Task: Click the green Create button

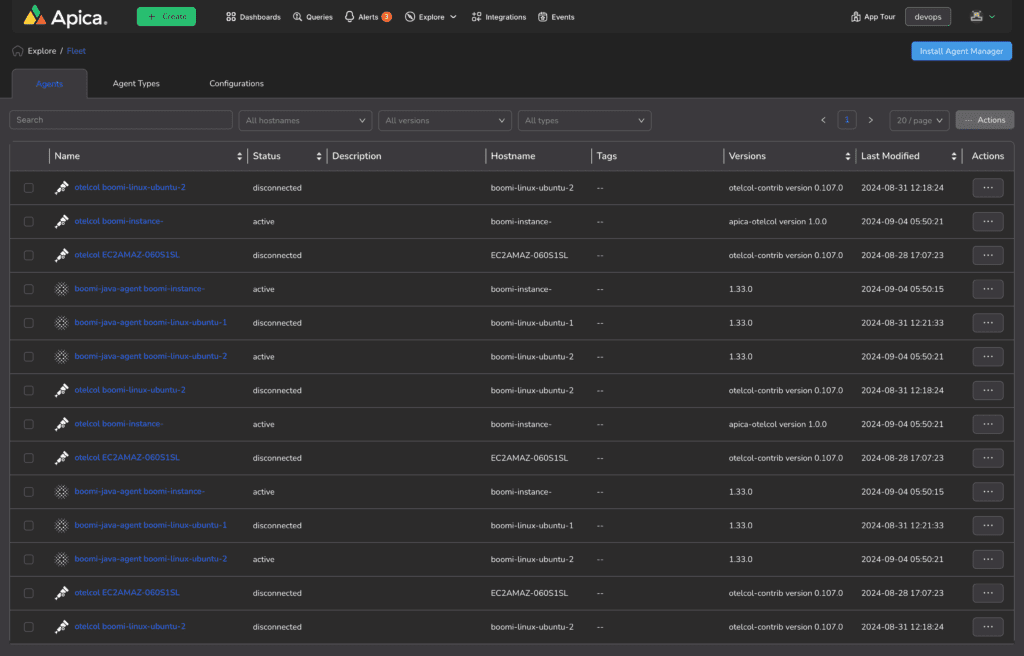Action: pyautogui.click(x=166, y=17)
